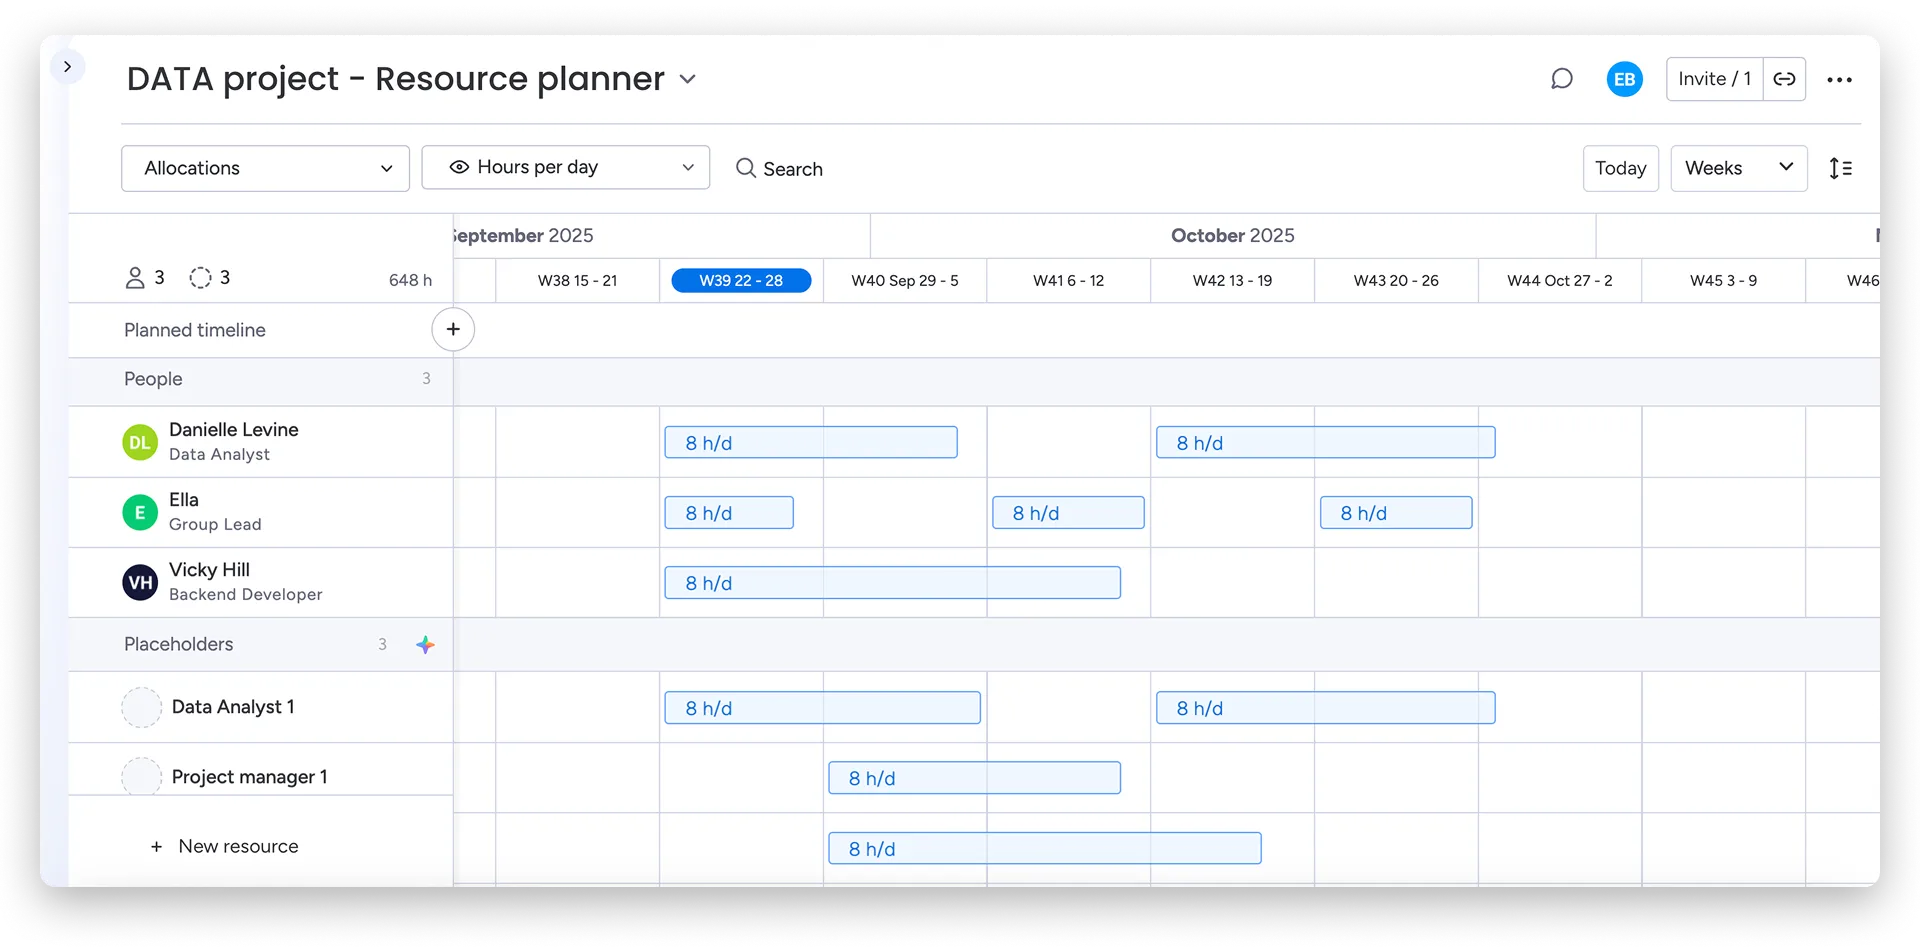The image size is (1920, 952).
Task: Open the Hours per day dropdown
Action: pyautogui.click(x=566, y=167)
